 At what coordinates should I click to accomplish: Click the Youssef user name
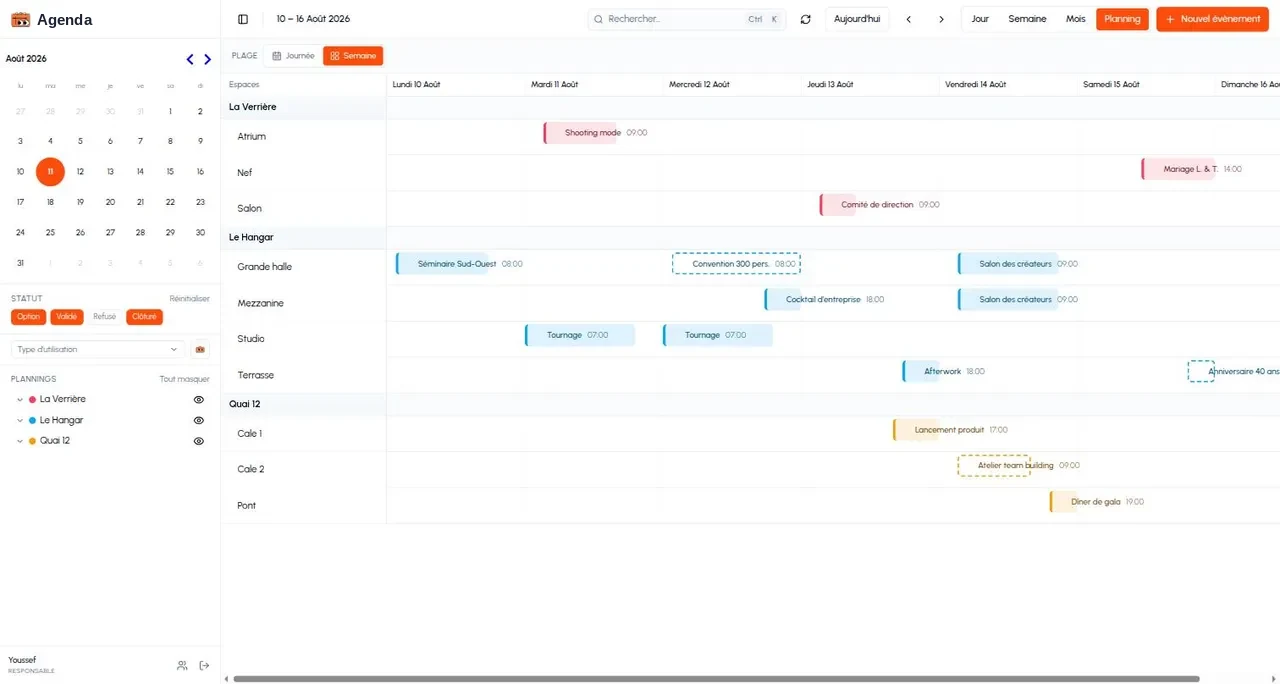tap(22, 660)
